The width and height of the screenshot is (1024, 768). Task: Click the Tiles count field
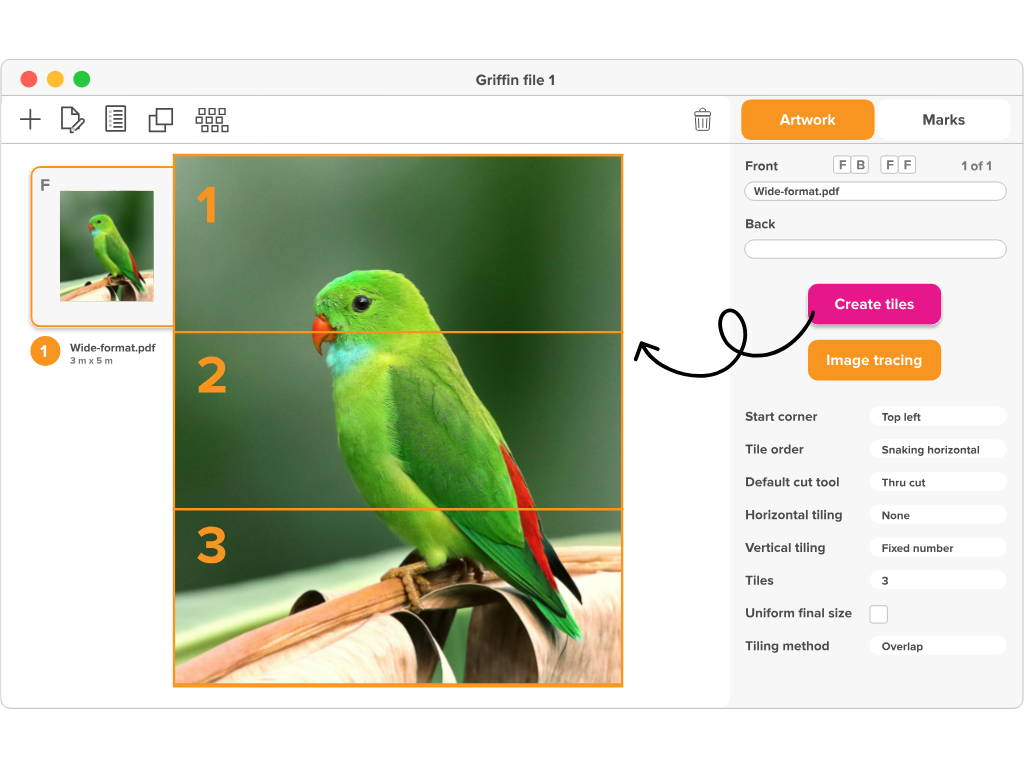pyautogui.click(x=937, y=580)
